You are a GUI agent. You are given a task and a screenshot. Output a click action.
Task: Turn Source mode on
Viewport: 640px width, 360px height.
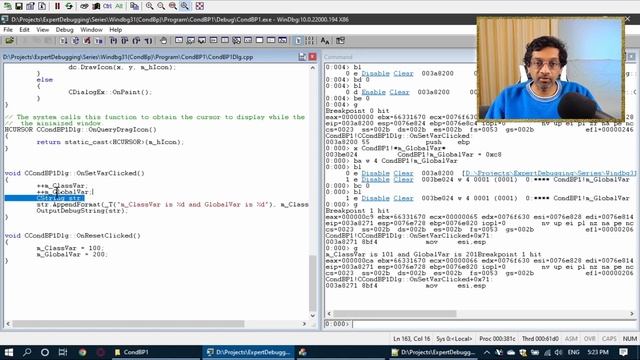coord(298,40)
